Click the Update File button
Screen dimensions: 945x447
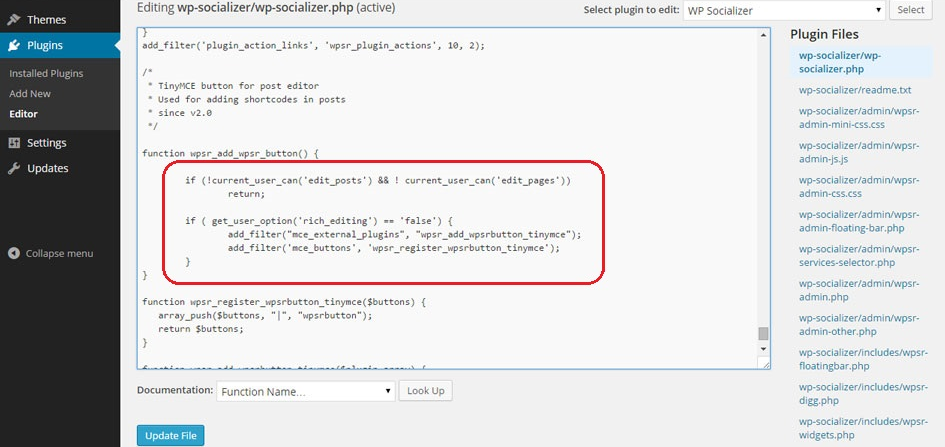(x=171, y=436)
